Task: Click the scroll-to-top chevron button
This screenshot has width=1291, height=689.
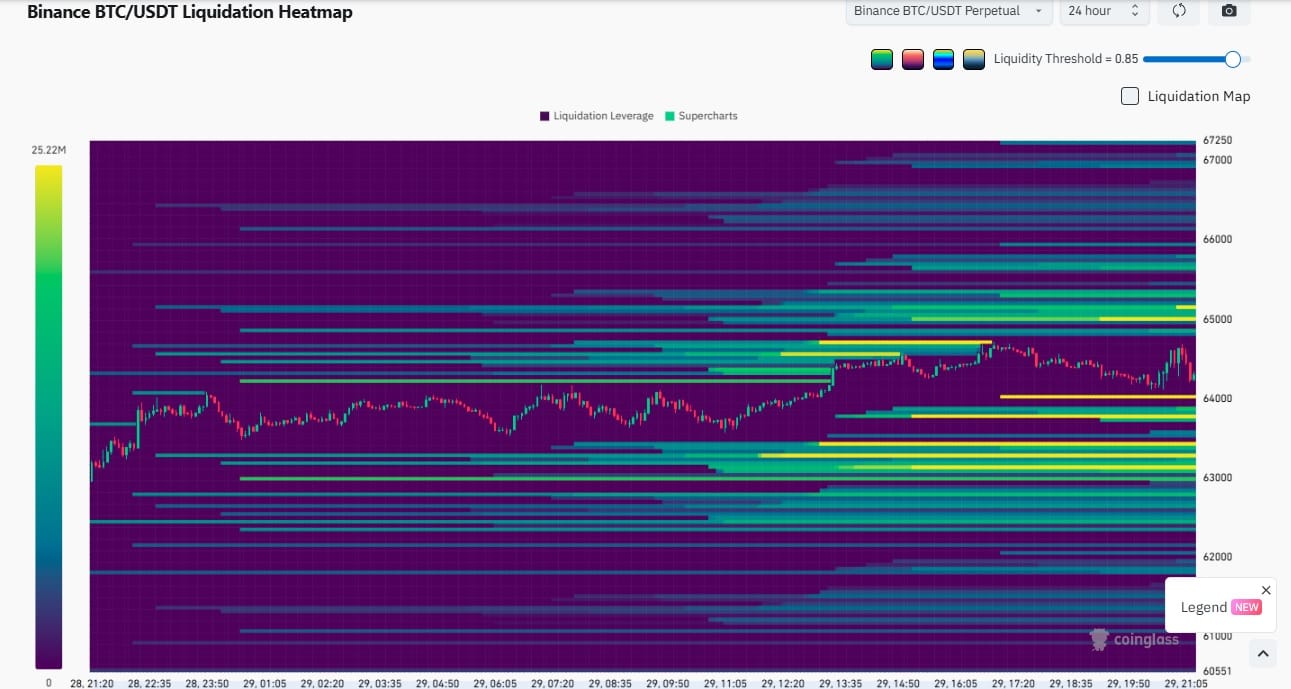Action: [x=1262, y=654]
